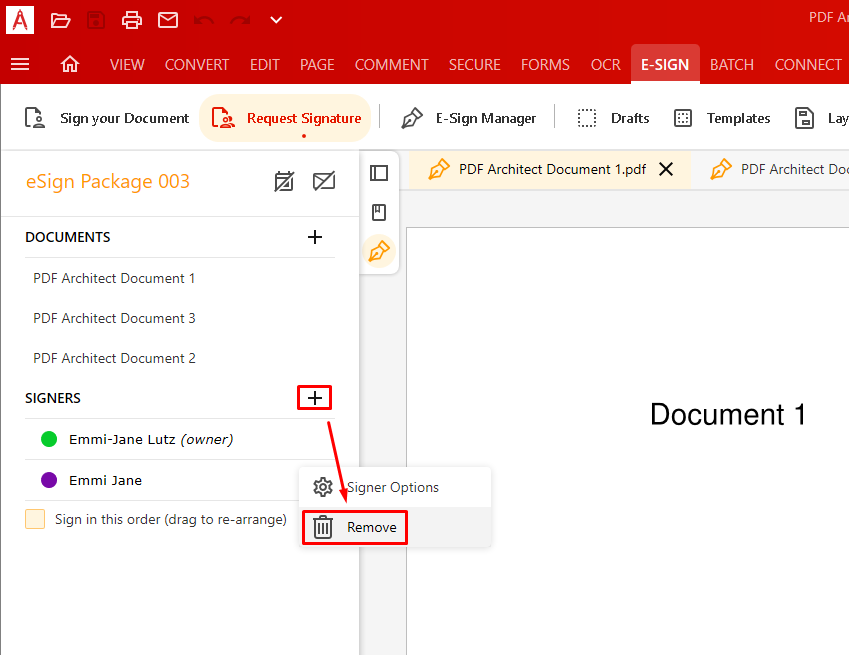Choose Remove from the context menu

[x=395, y=527]
